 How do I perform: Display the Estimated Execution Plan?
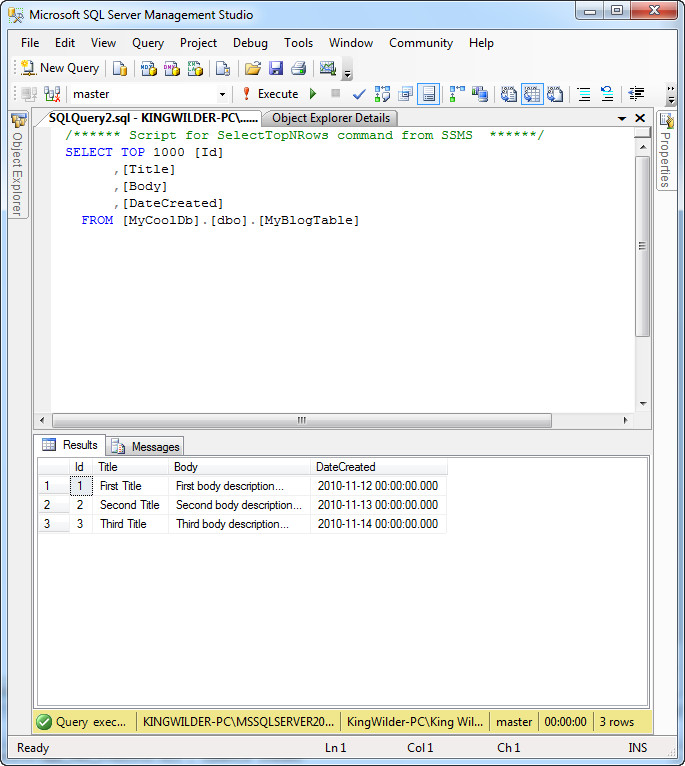(382, 94)
